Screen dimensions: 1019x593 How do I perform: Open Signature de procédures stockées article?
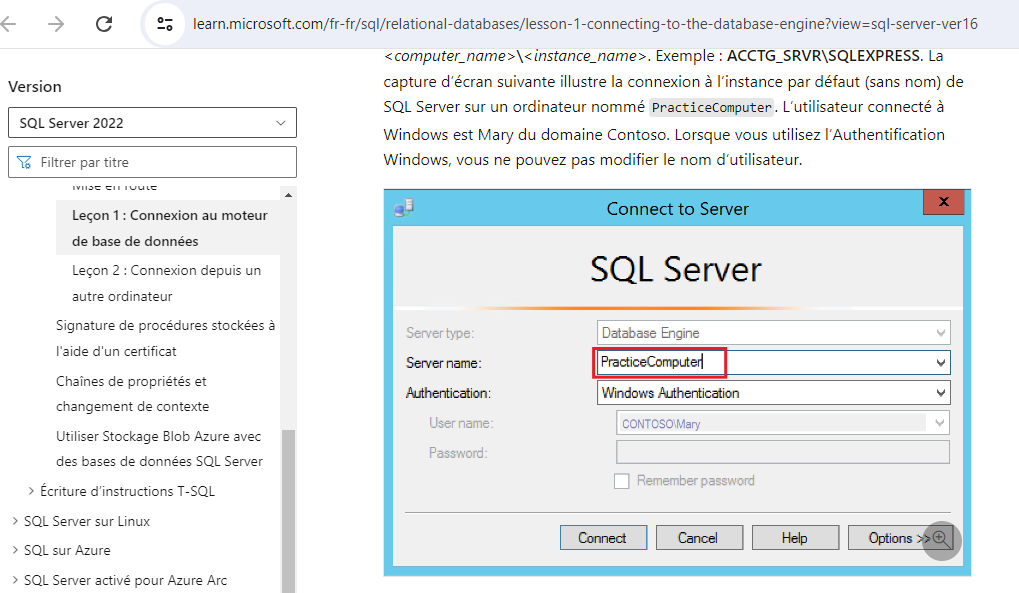[165, 338]
